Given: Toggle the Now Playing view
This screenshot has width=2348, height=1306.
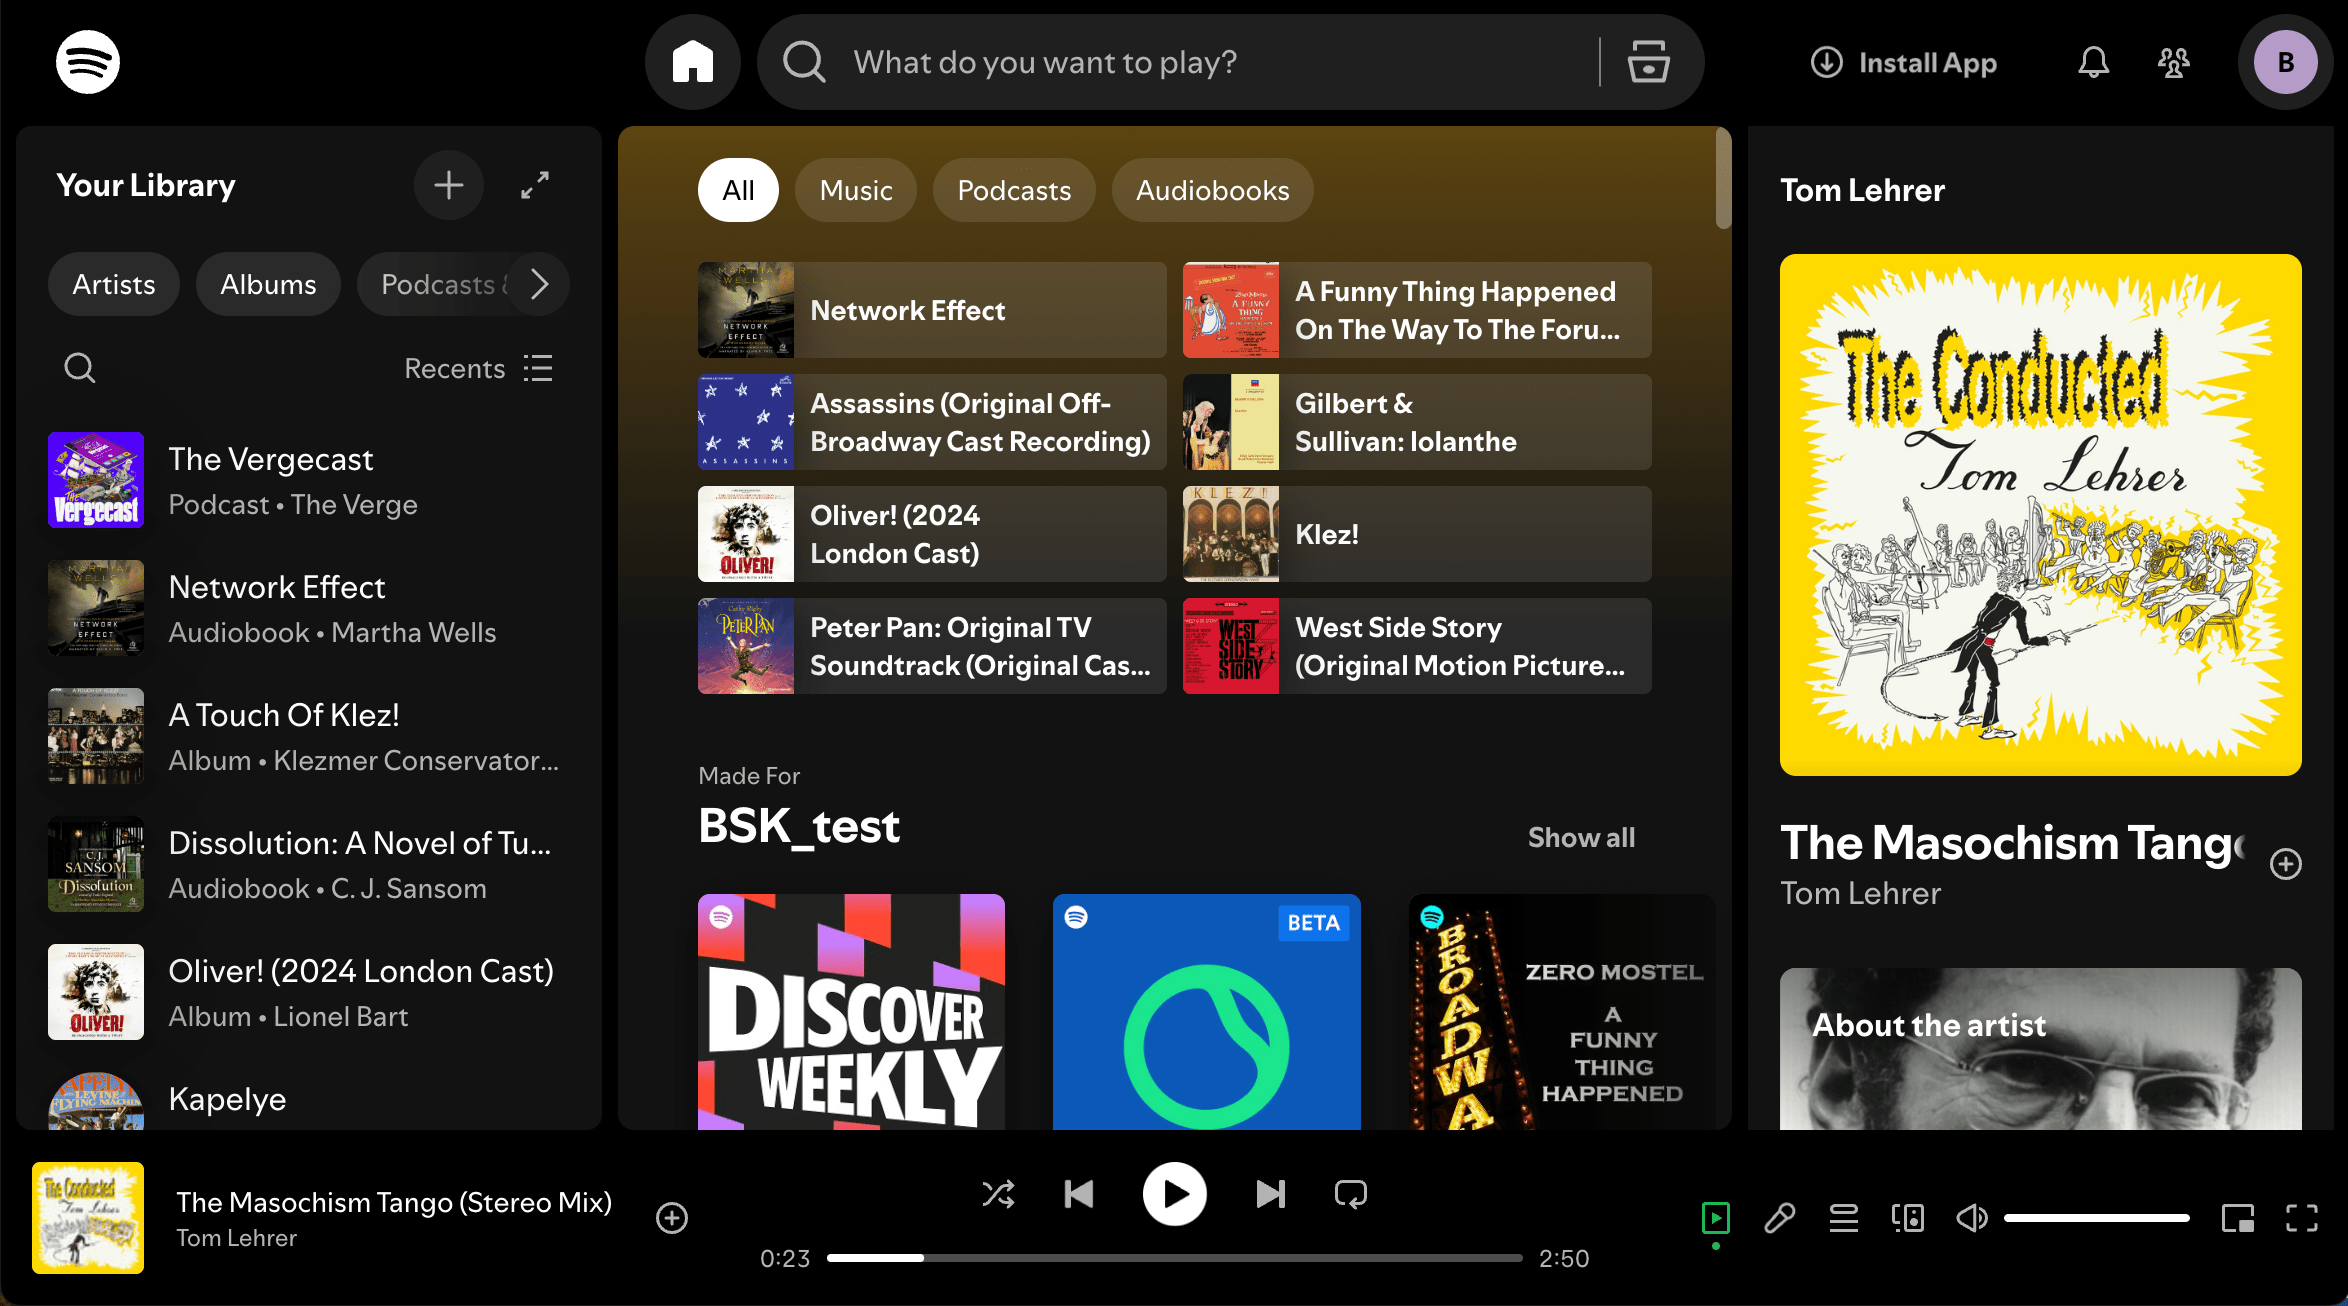Looking at the screenshot, I should click(x=1715, y=1218).
